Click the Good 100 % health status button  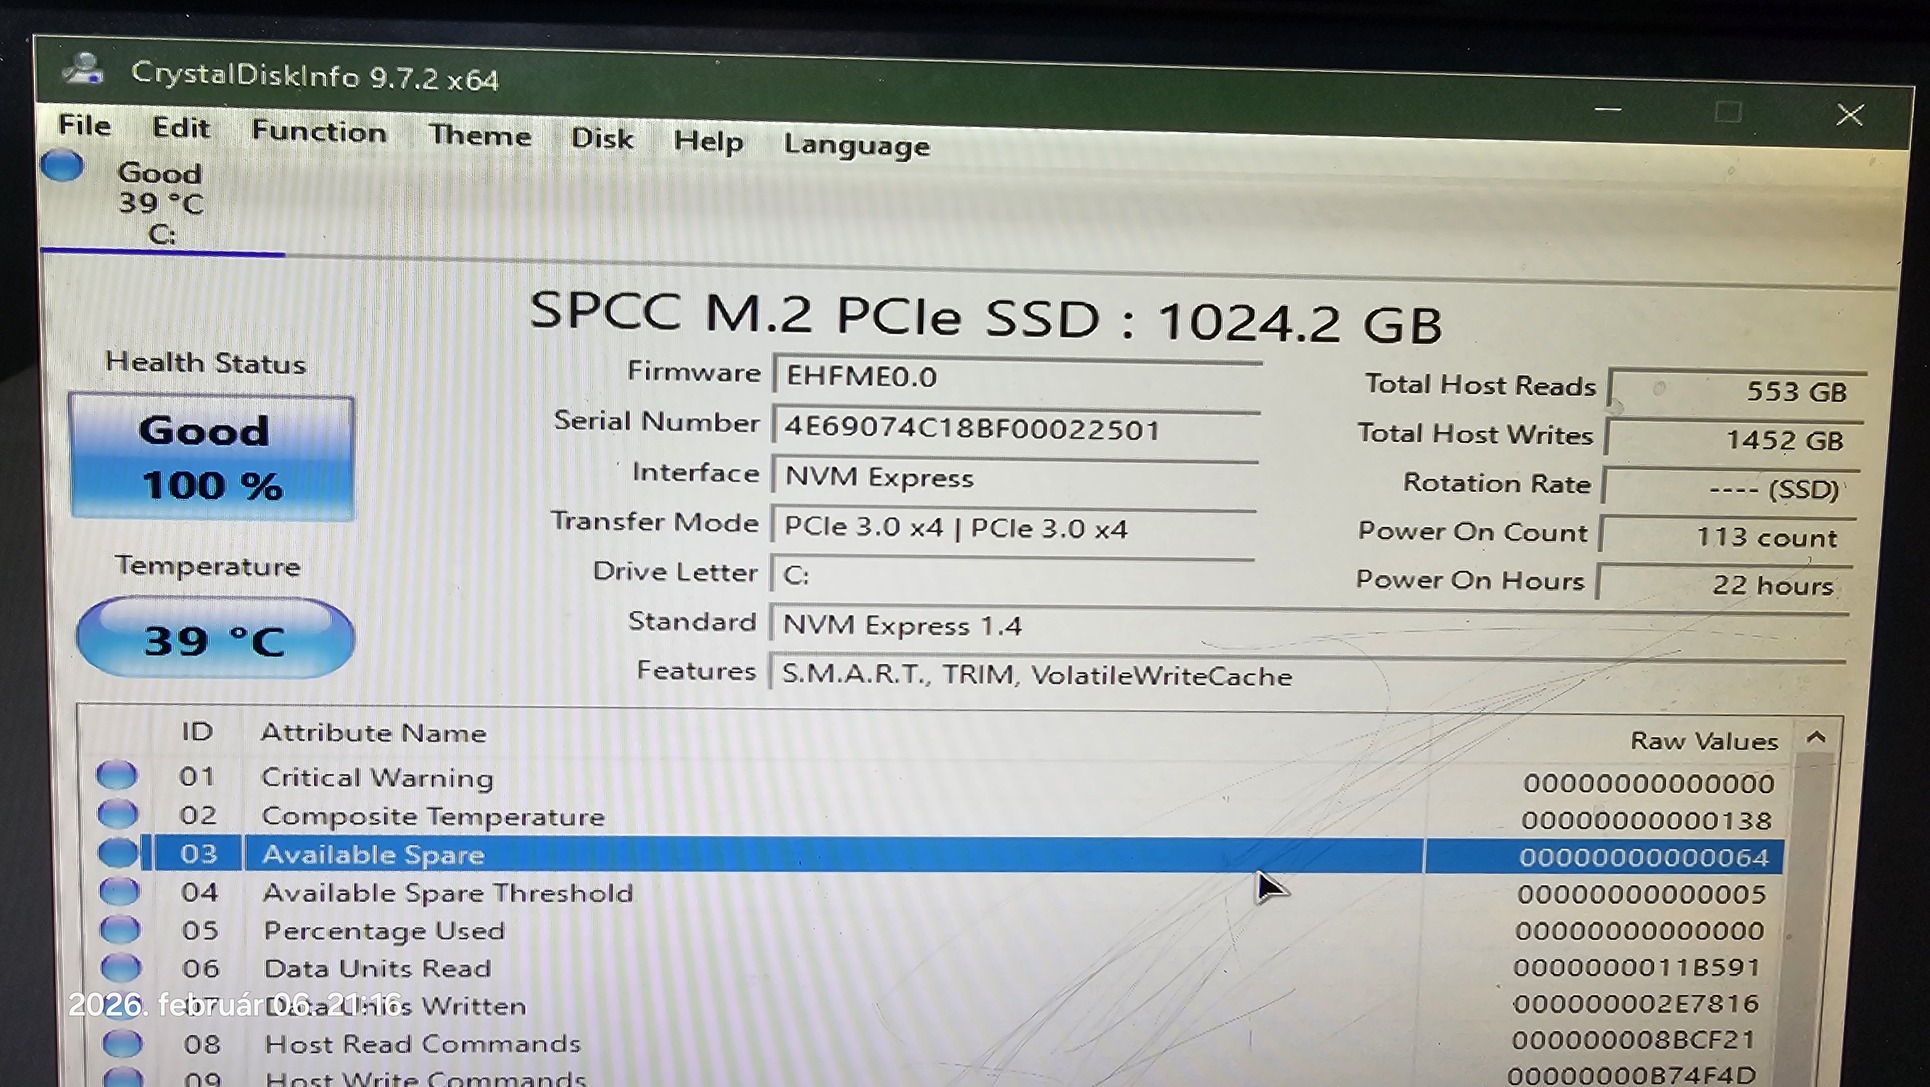pos(211,458)
